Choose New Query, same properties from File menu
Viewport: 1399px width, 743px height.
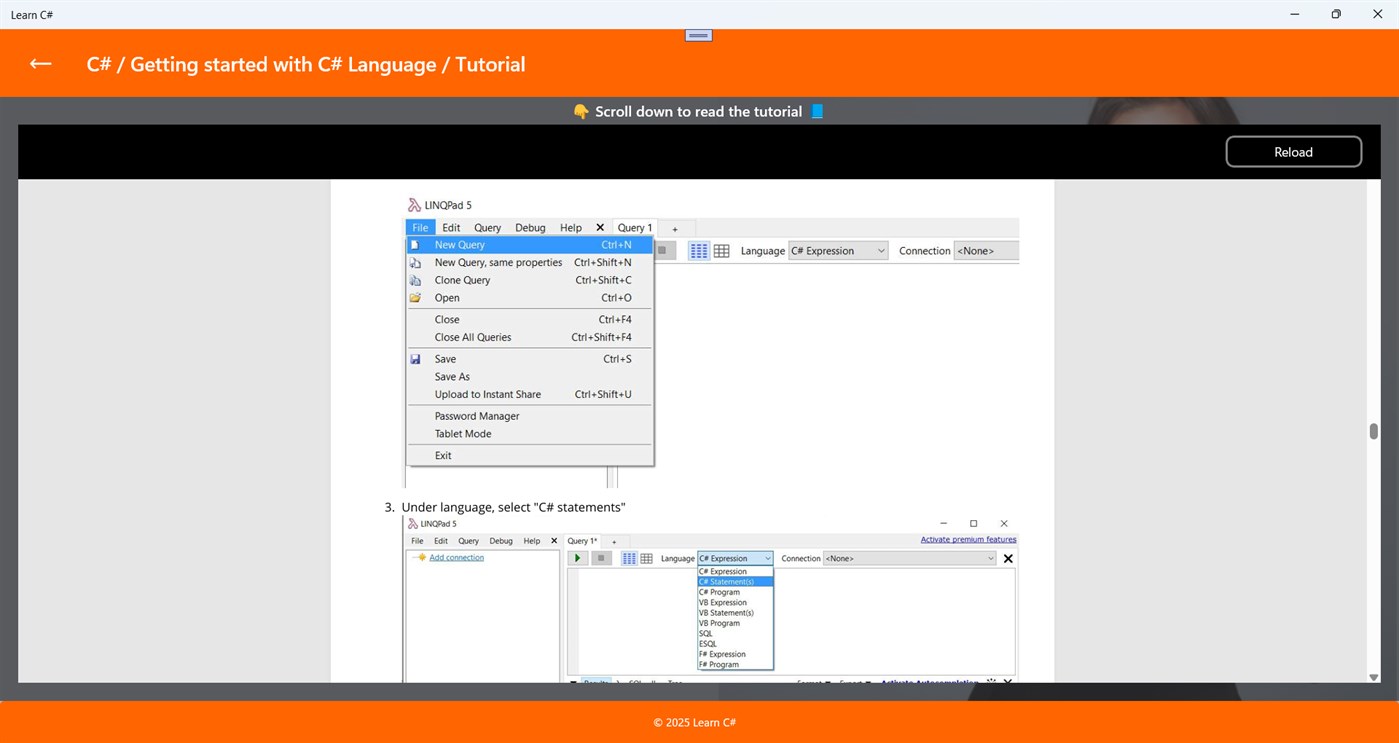498,262
